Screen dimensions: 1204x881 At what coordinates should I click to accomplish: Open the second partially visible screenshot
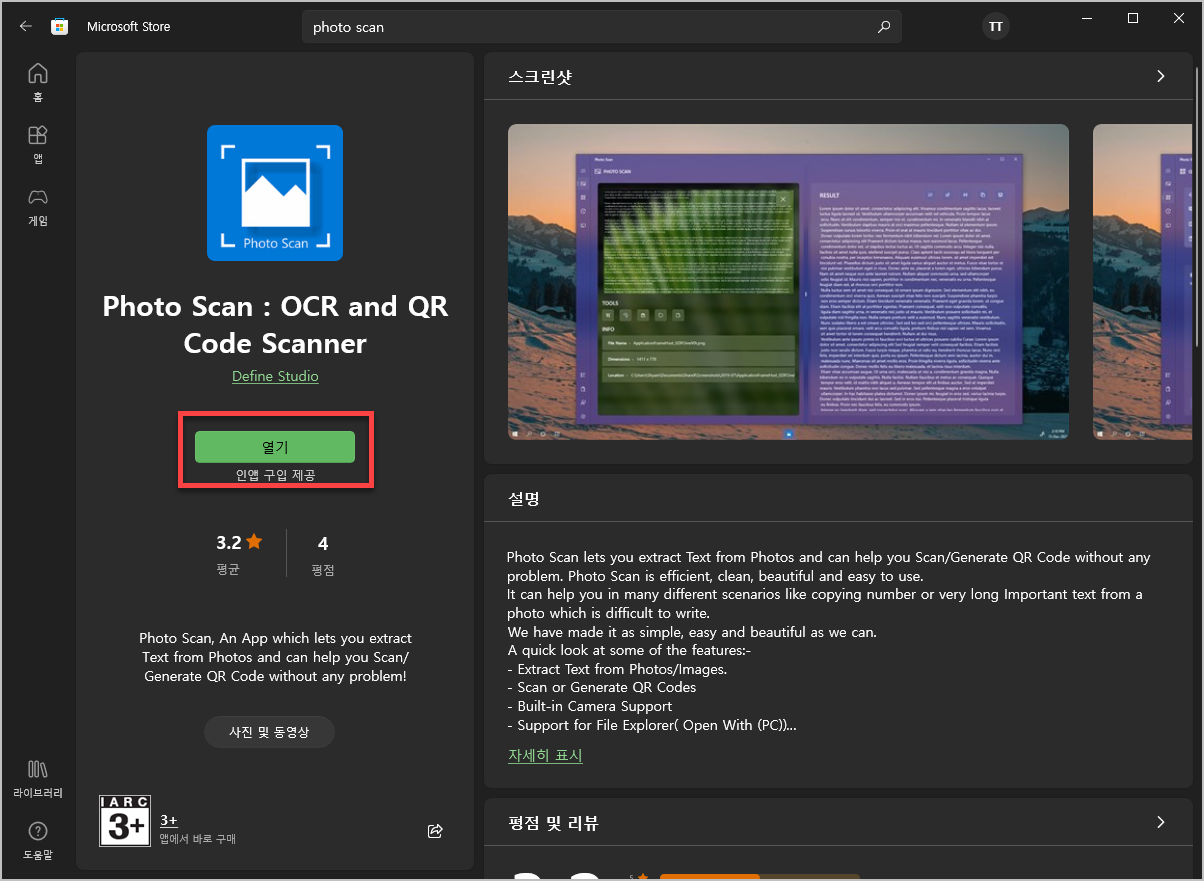(x=1143, y=283)
